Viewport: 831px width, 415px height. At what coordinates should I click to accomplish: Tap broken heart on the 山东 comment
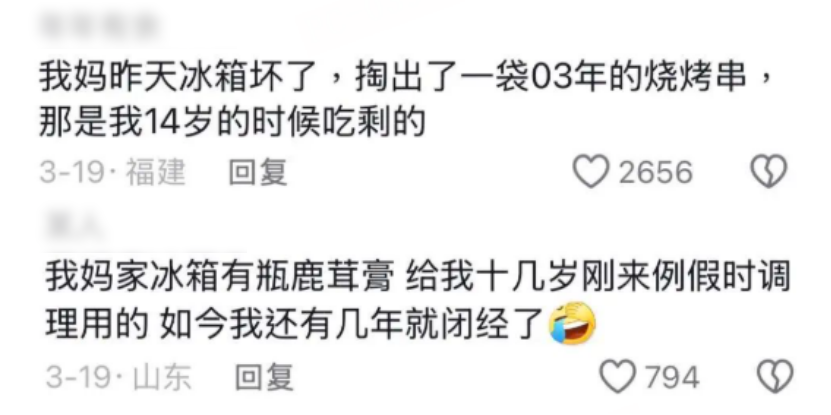tap(775, 376)
